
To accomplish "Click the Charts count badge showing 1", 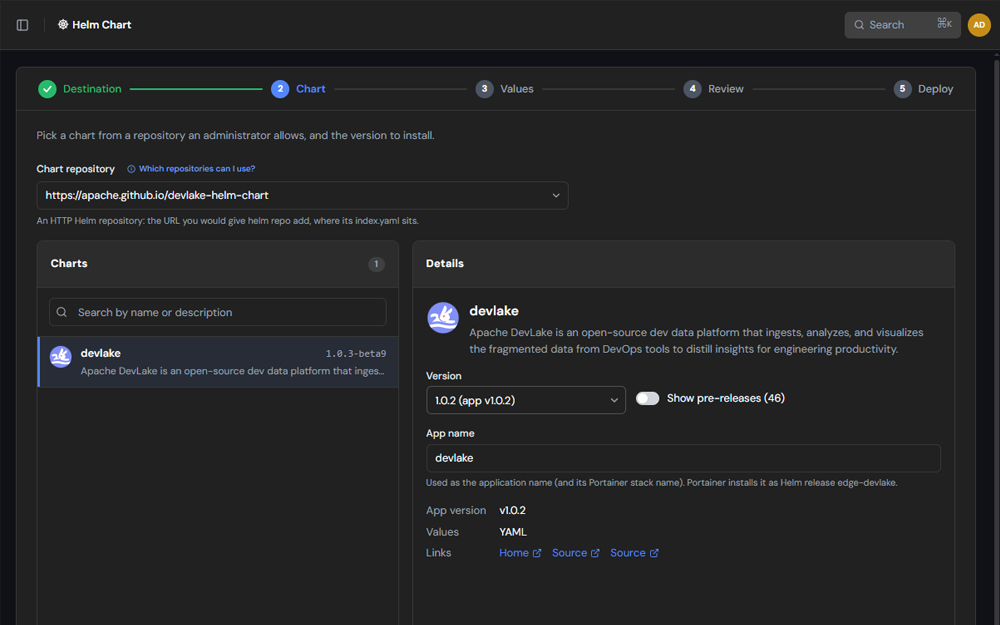I will point(376,264).
